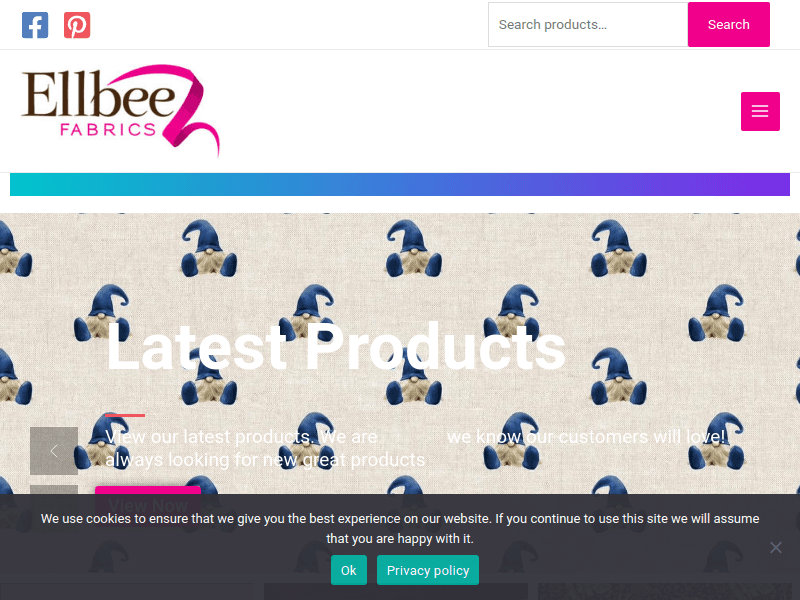Open the Pinterest profile icon
This screenshot has width=800, height=600.
77,25
